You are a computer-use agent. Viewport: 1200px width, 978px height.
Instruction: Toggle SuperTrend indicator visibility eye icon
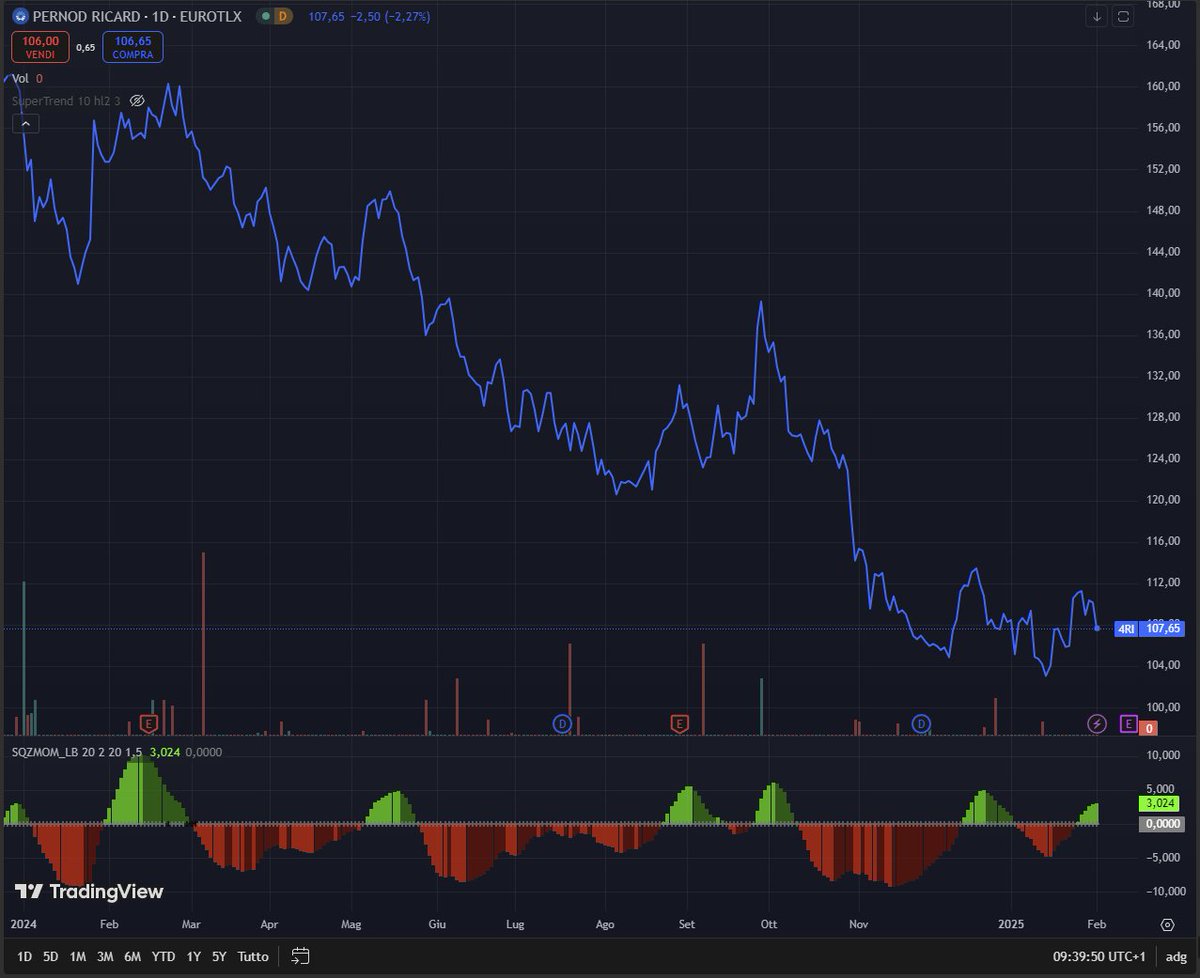coord(138,101)
